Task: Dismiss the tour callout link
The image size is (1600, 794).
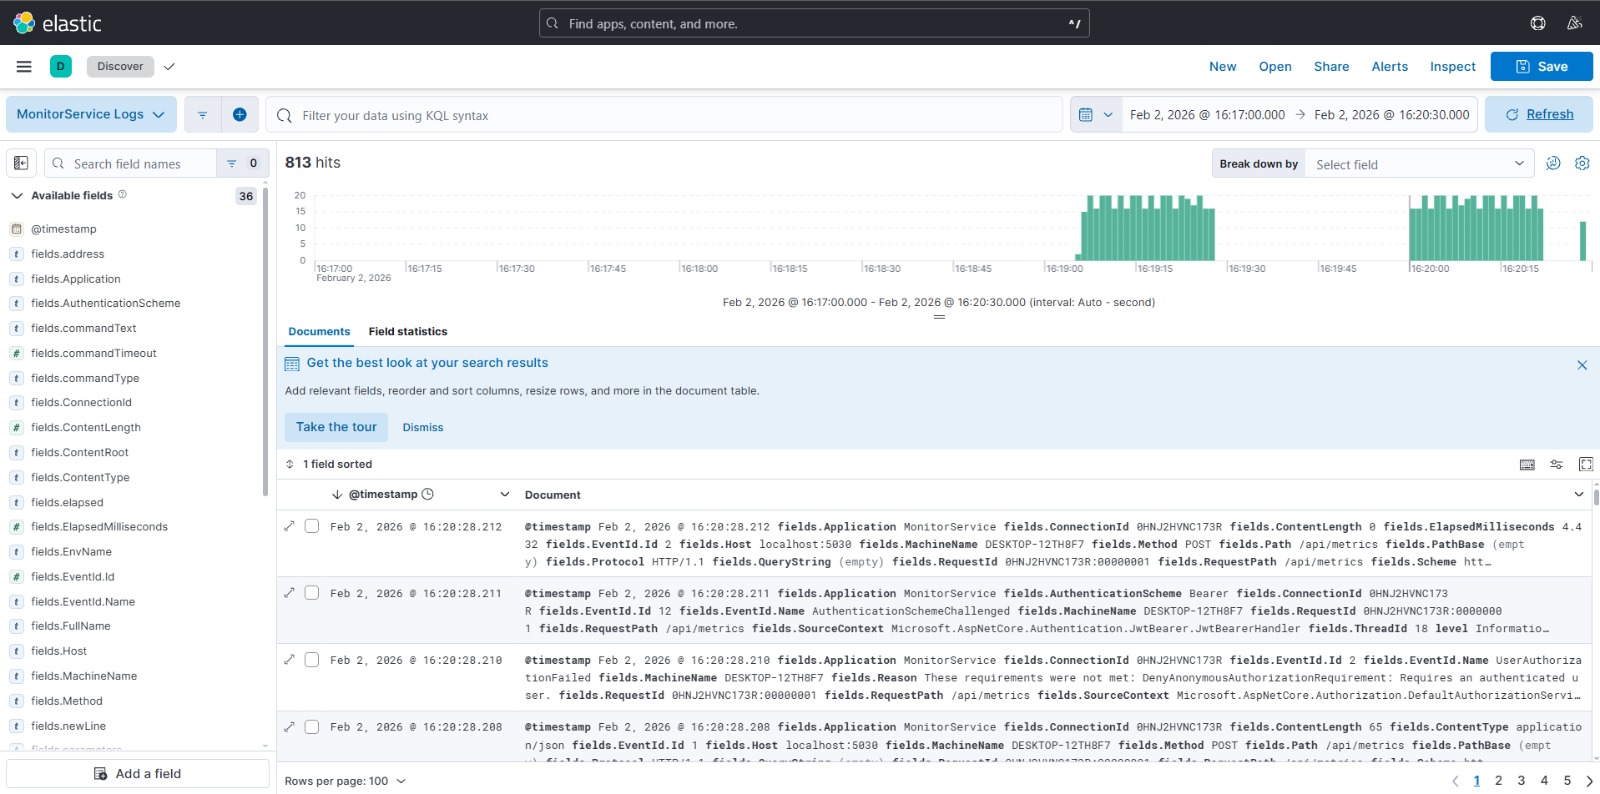Action: point(423,427)
